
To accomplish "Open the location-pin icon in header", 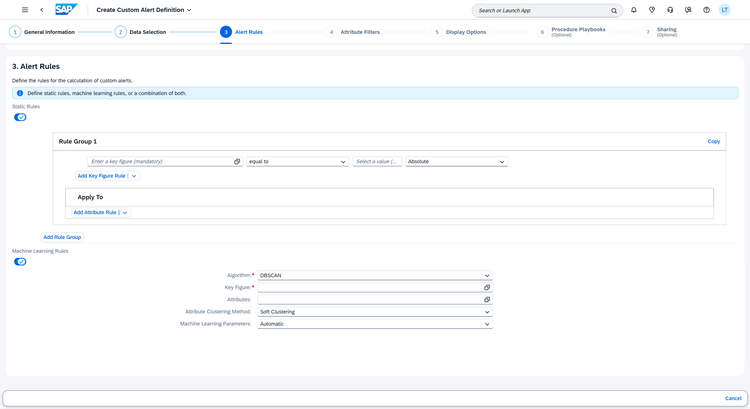I will tap(652, 10).
